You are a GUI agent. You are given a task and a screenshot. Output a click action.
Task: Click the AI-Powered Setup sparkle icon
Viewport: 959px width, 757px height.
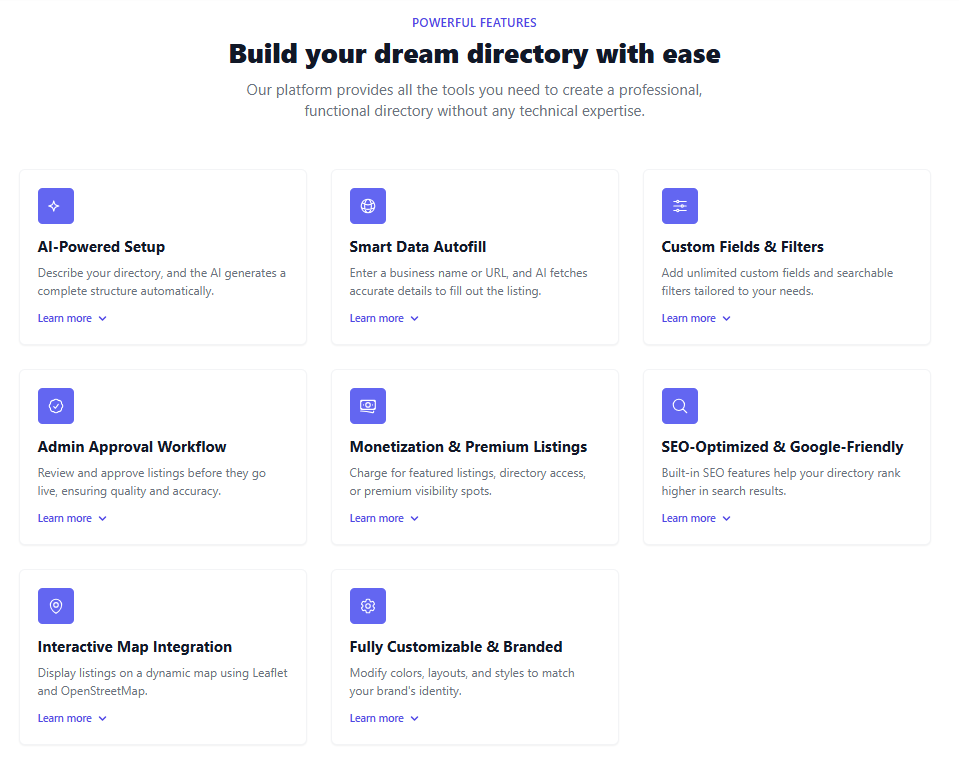pos(55,206)
